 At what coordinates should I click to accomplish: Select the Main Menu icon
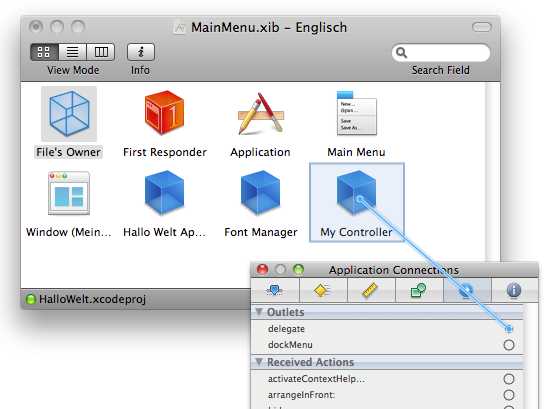point(356,113)
